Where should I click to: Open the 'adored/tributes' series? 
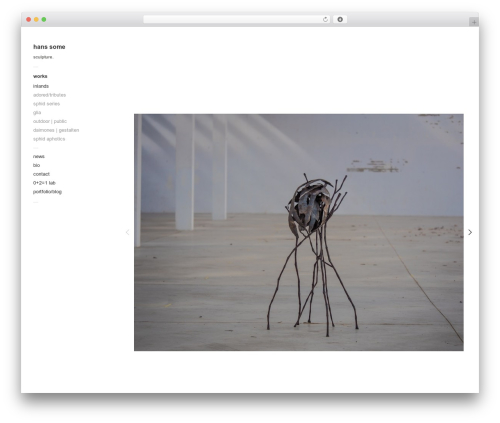[x=49, y=95]
